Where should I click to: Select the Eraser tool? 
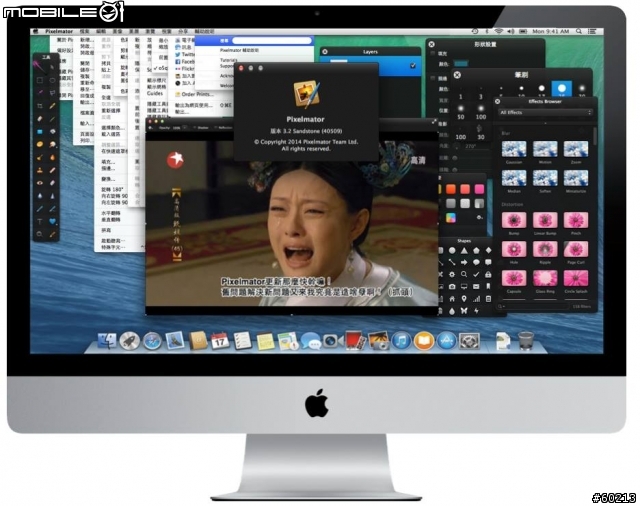pos(40,119)
